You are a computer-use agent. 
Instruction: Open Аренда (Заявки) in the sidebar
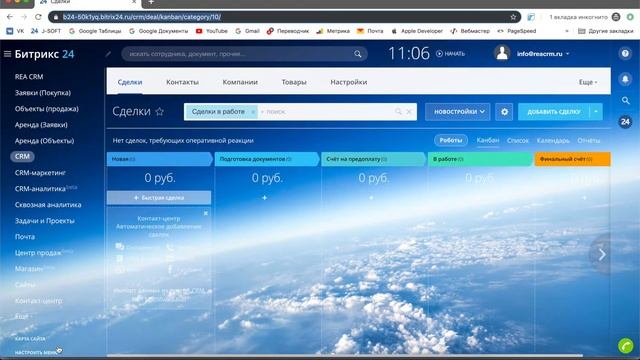(41, 124)
